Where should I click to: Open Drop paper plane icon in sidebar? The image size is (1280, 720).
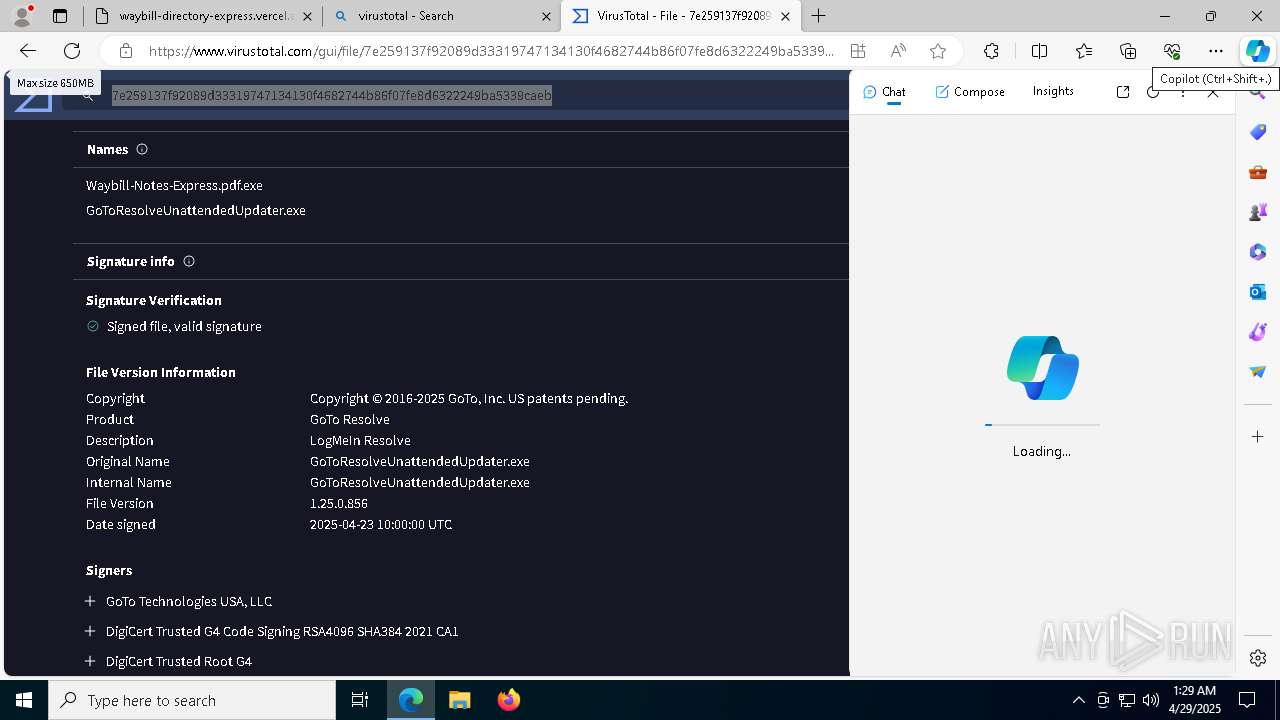click(1258, 372)
